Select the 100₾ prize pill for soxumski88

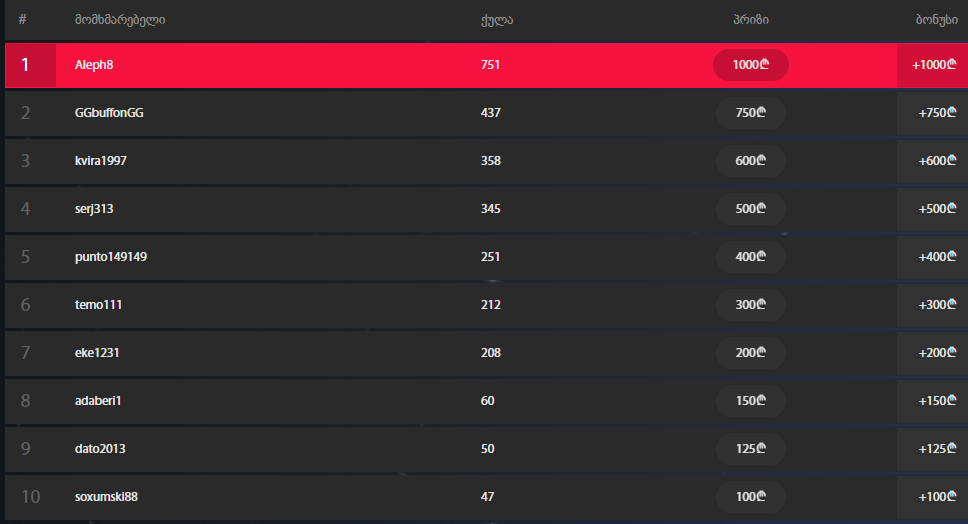click(751, 497)
